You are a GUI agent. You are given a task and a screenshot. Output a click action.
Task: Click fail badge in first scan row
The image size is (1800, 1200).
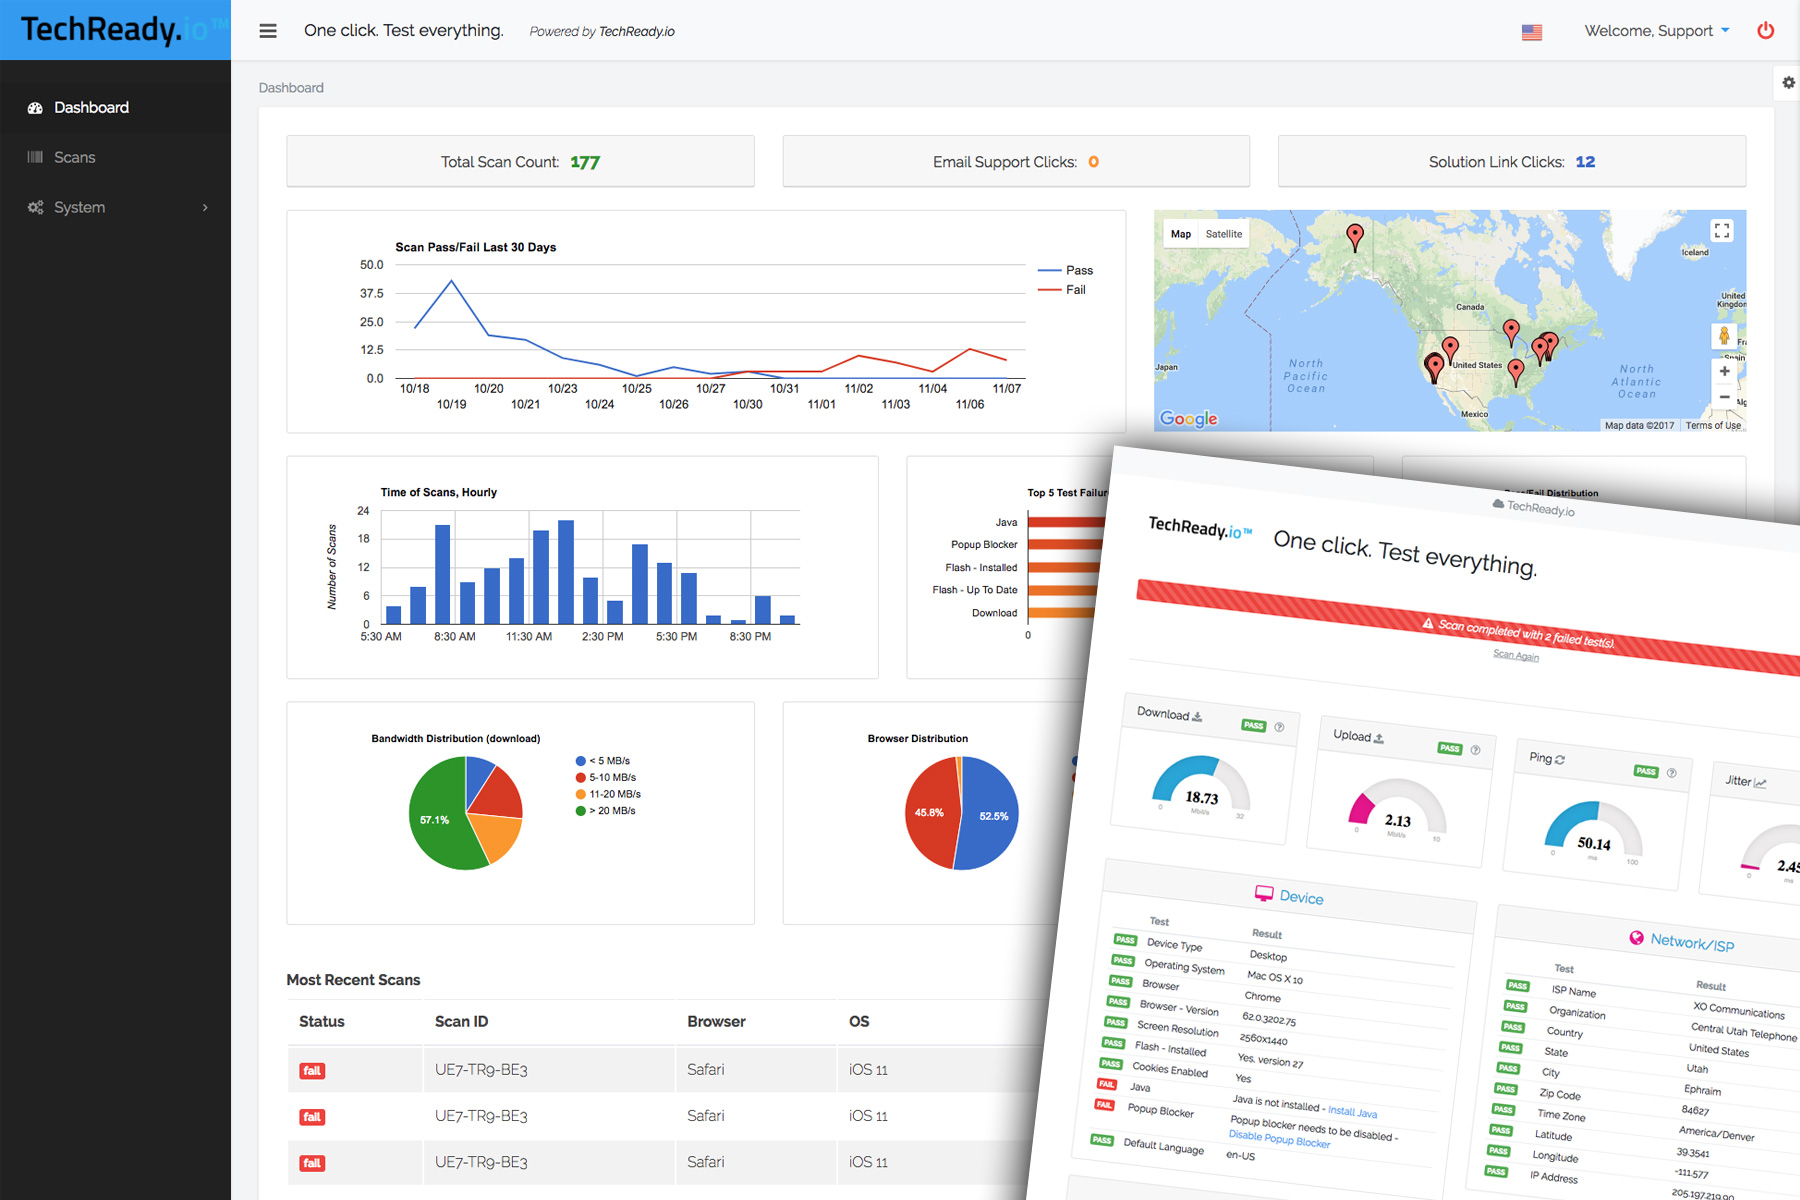(x=312, y=1071)
